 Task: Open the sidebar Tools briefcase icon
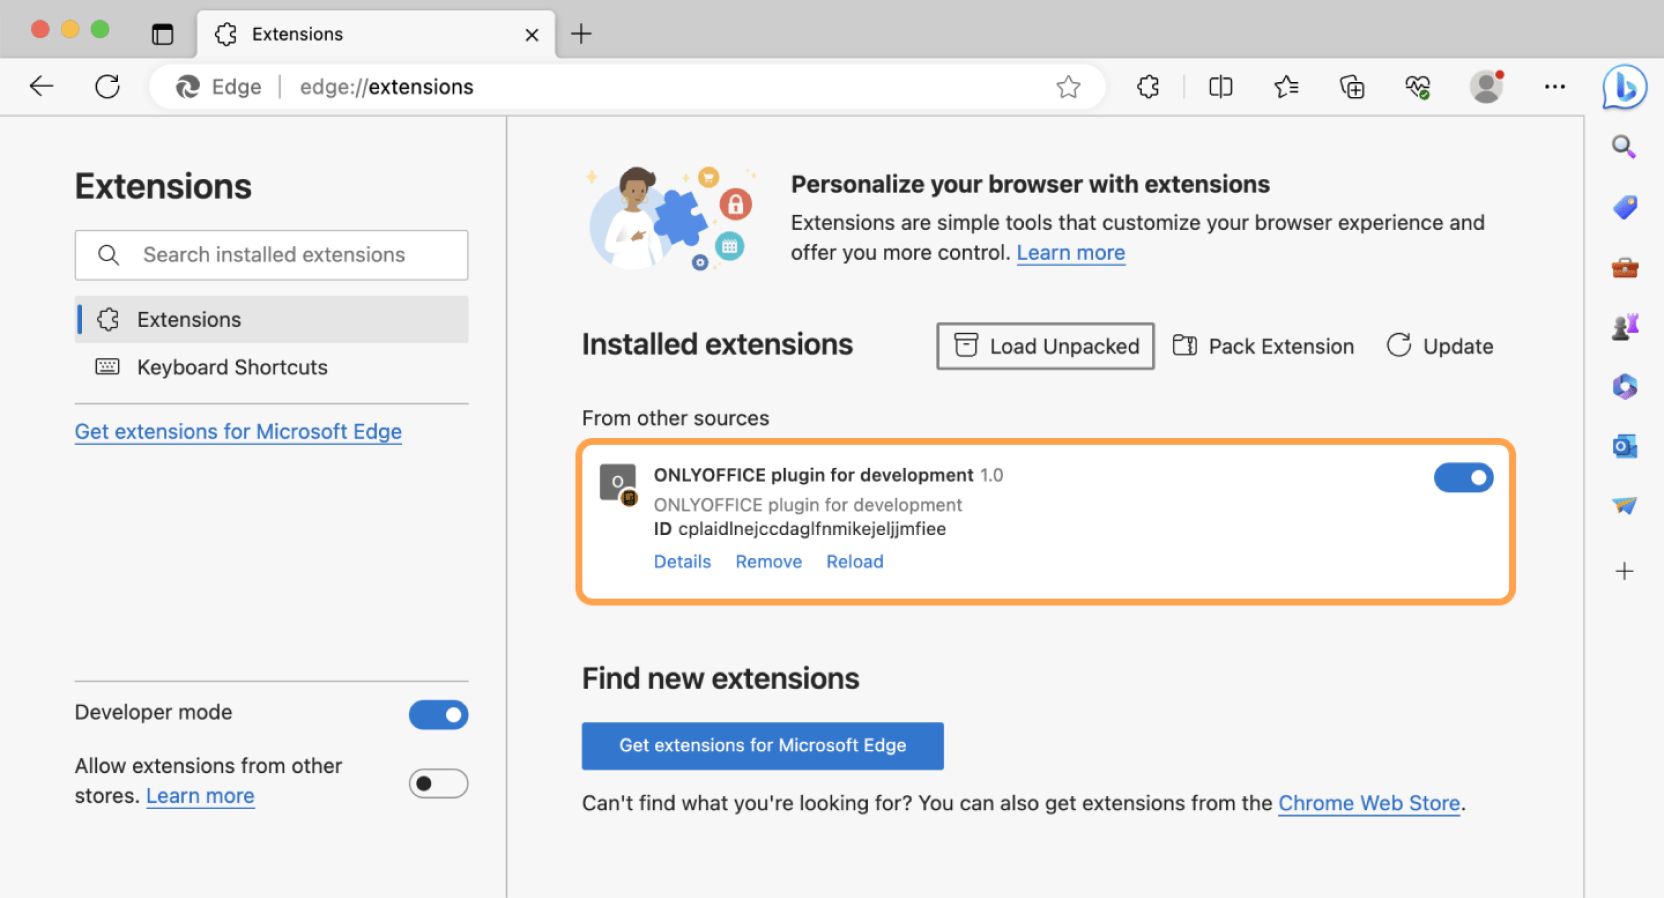click(1624, 267)
